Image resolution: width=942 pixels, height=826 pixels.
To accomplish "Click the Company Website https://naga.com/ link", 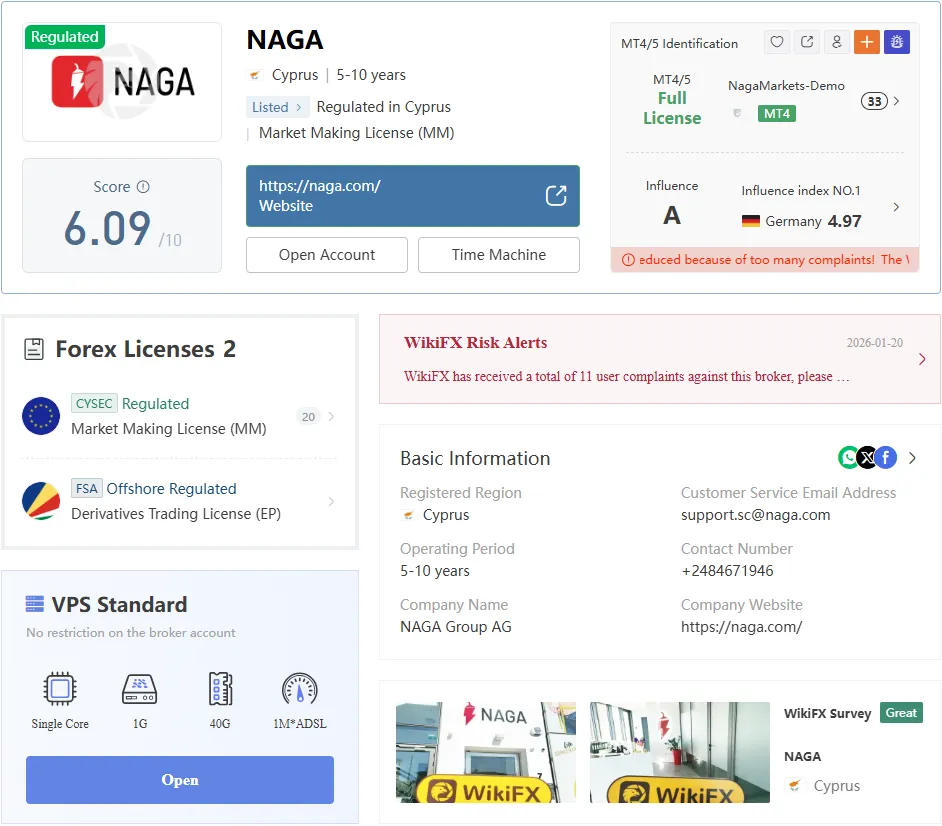I will coord(741,627).
